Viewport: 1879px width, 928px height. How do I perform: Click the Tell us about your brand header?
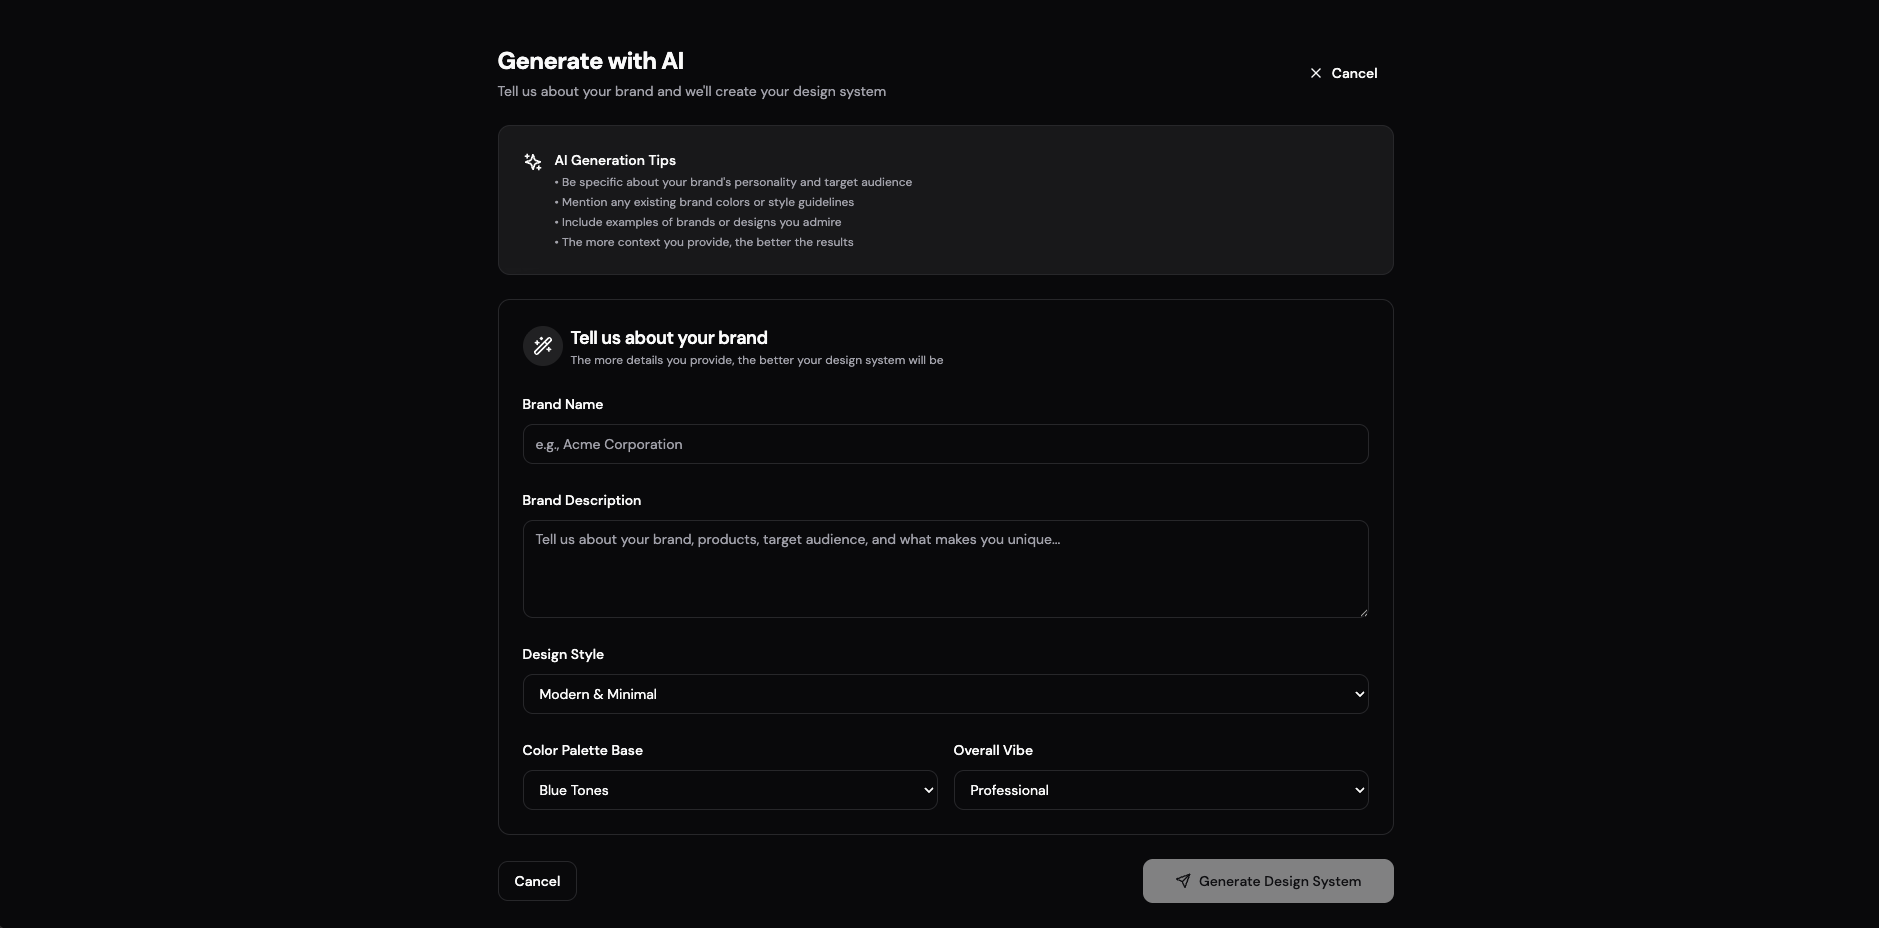668,338
